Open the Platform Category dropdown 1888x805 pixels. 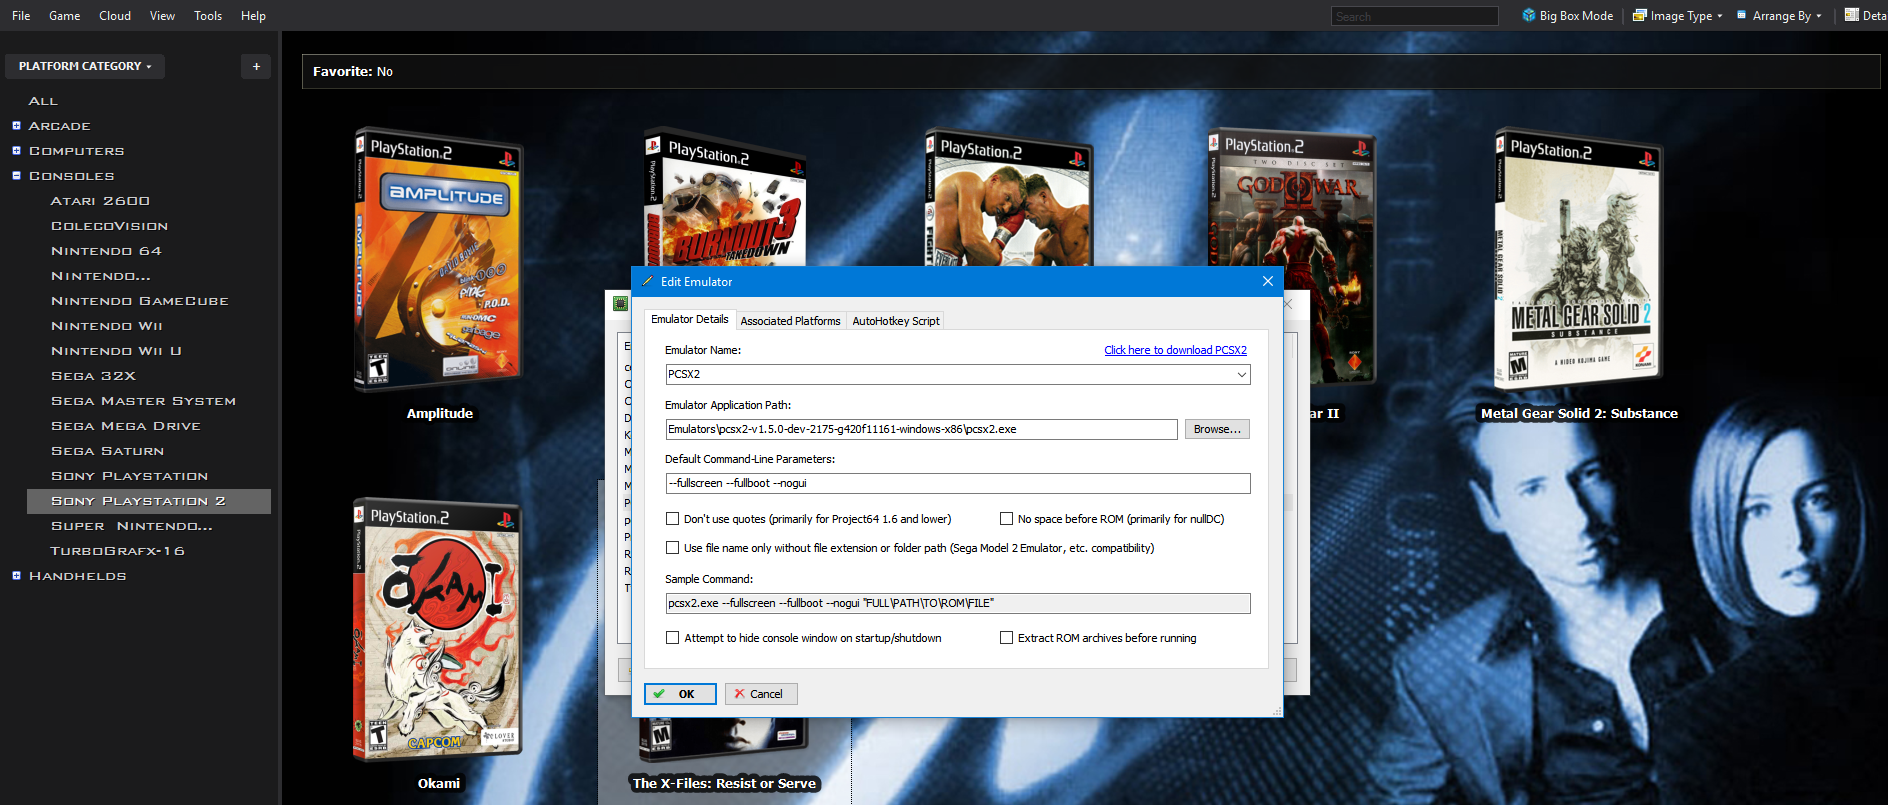click(x=85, y=66)
